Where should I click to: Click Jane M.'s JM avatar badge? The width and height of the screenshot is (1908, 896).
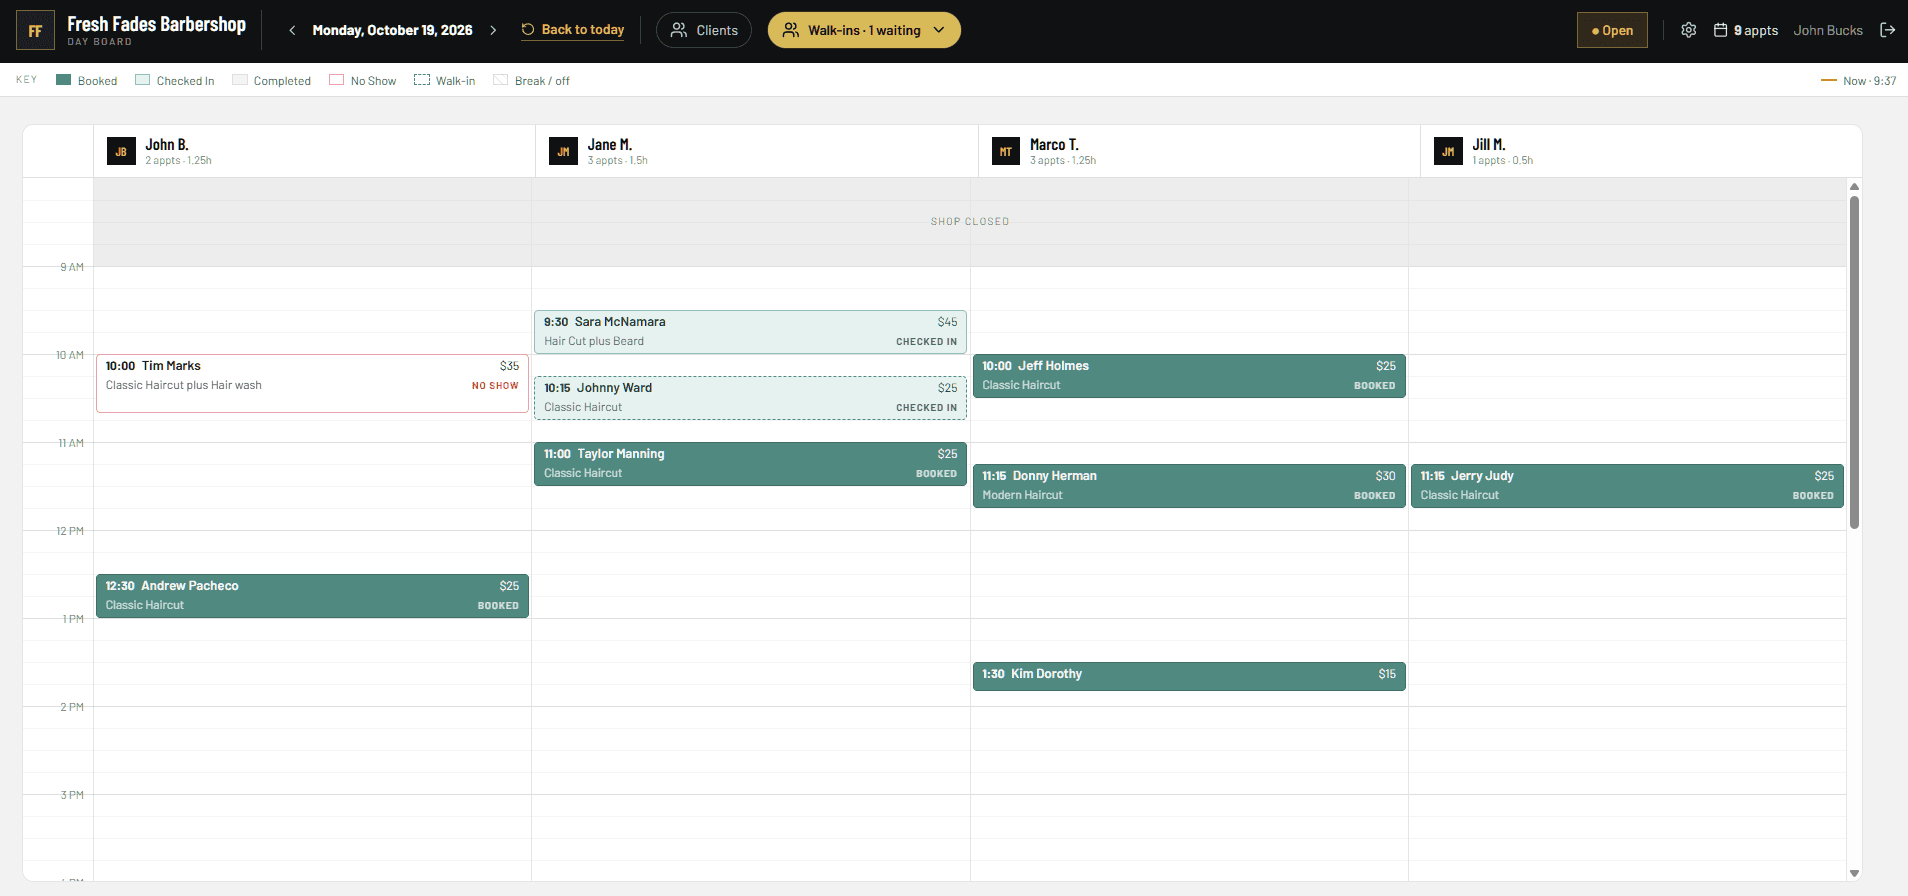[563, 151]
